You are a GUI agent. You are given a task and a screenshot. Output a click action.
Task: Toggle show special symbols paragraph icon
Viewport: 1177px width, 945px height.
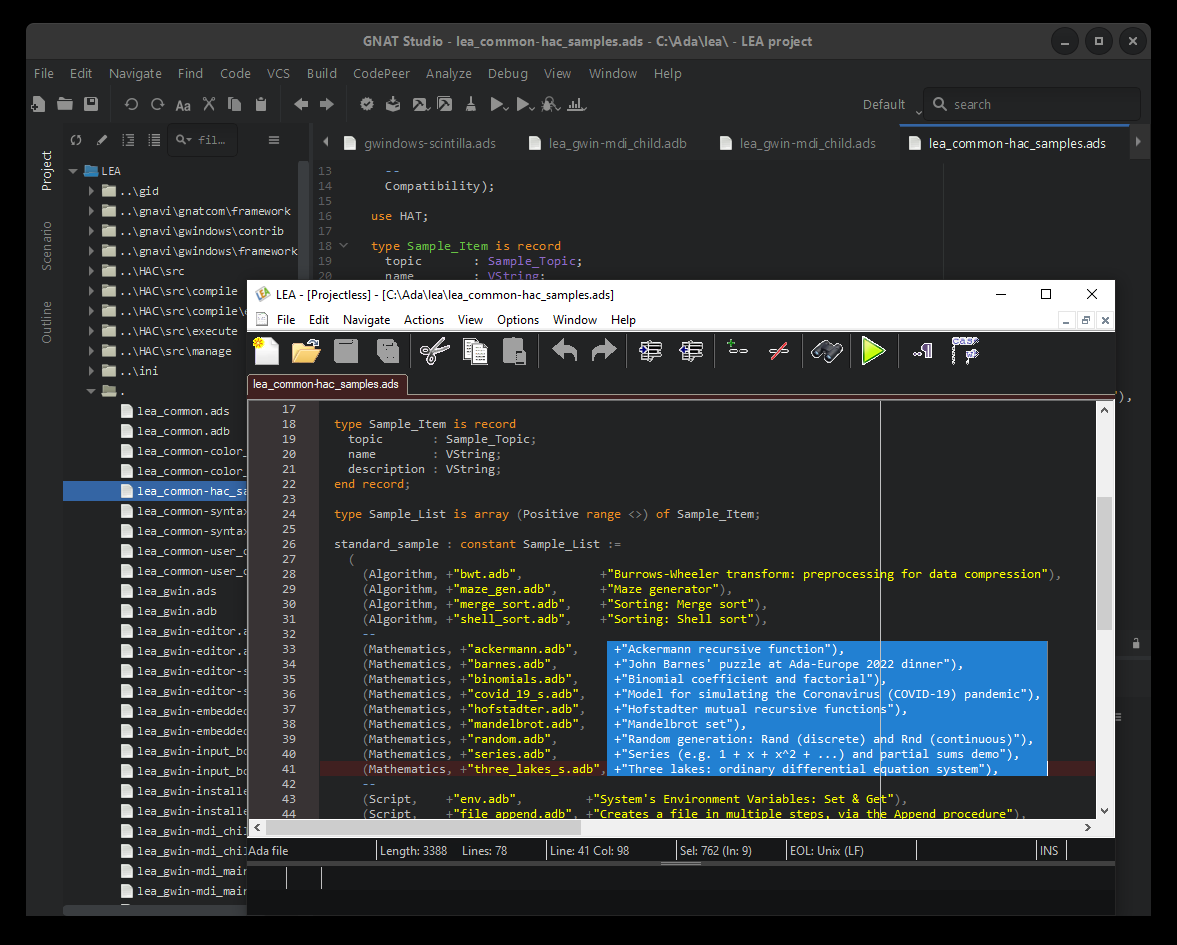tap(922, 351)
